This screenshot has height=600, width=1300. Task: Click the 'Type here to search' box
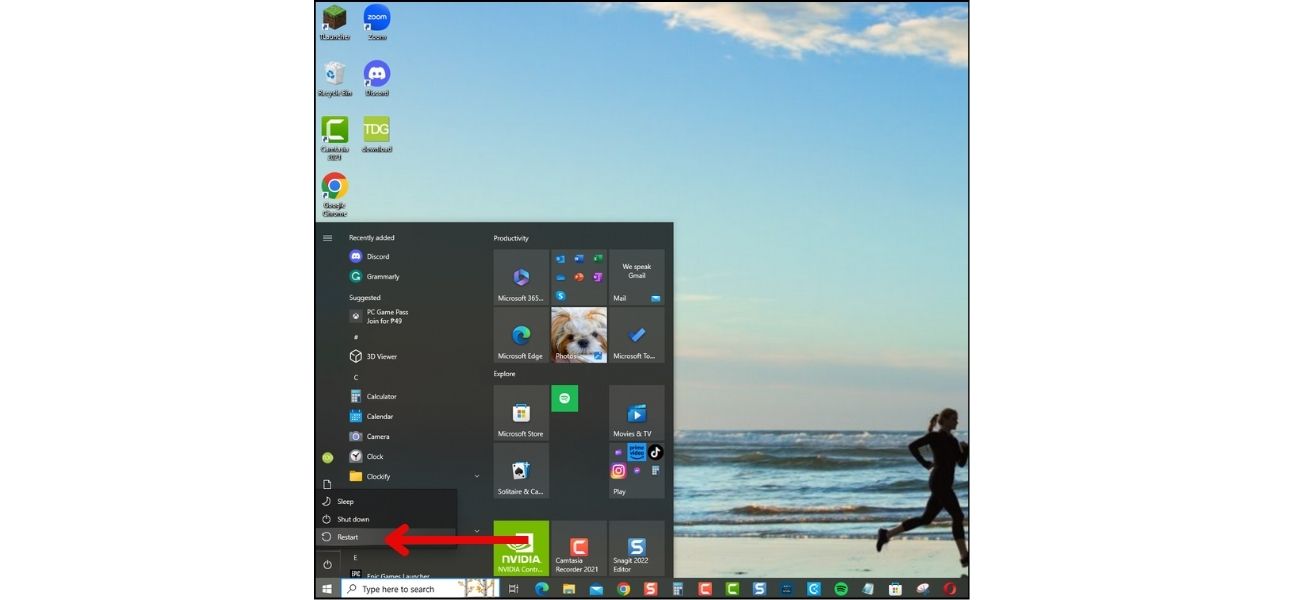pos(400,589)
